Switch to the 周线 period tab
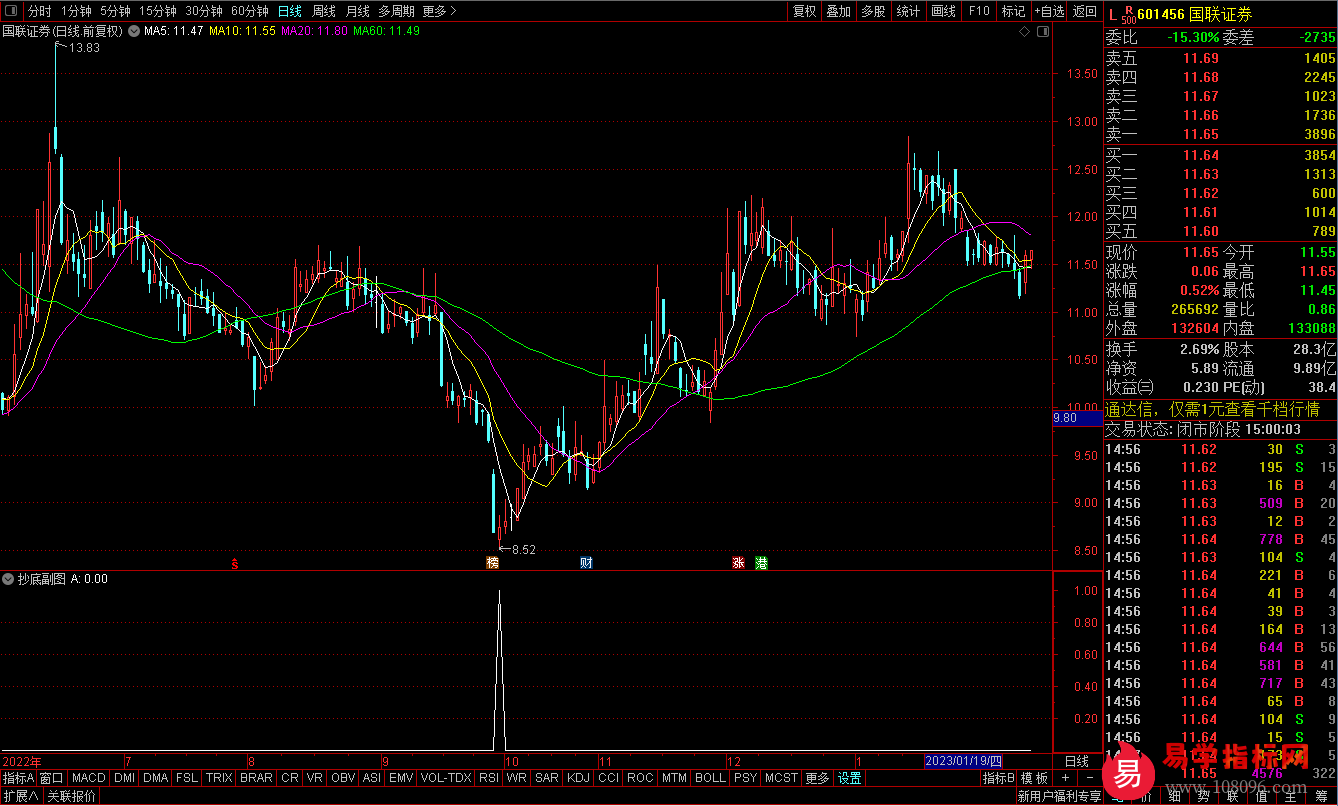The image size is (1338, 806). [324, 11]
